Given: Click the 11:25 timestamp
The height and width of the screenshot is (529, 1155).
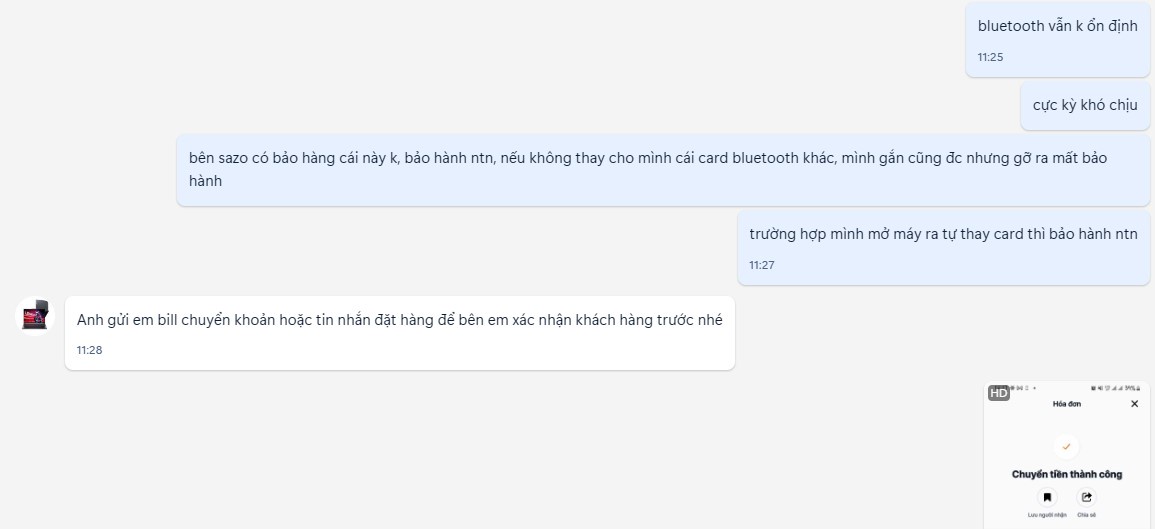Looking at the screenshot, I should [x=990, y=57].
